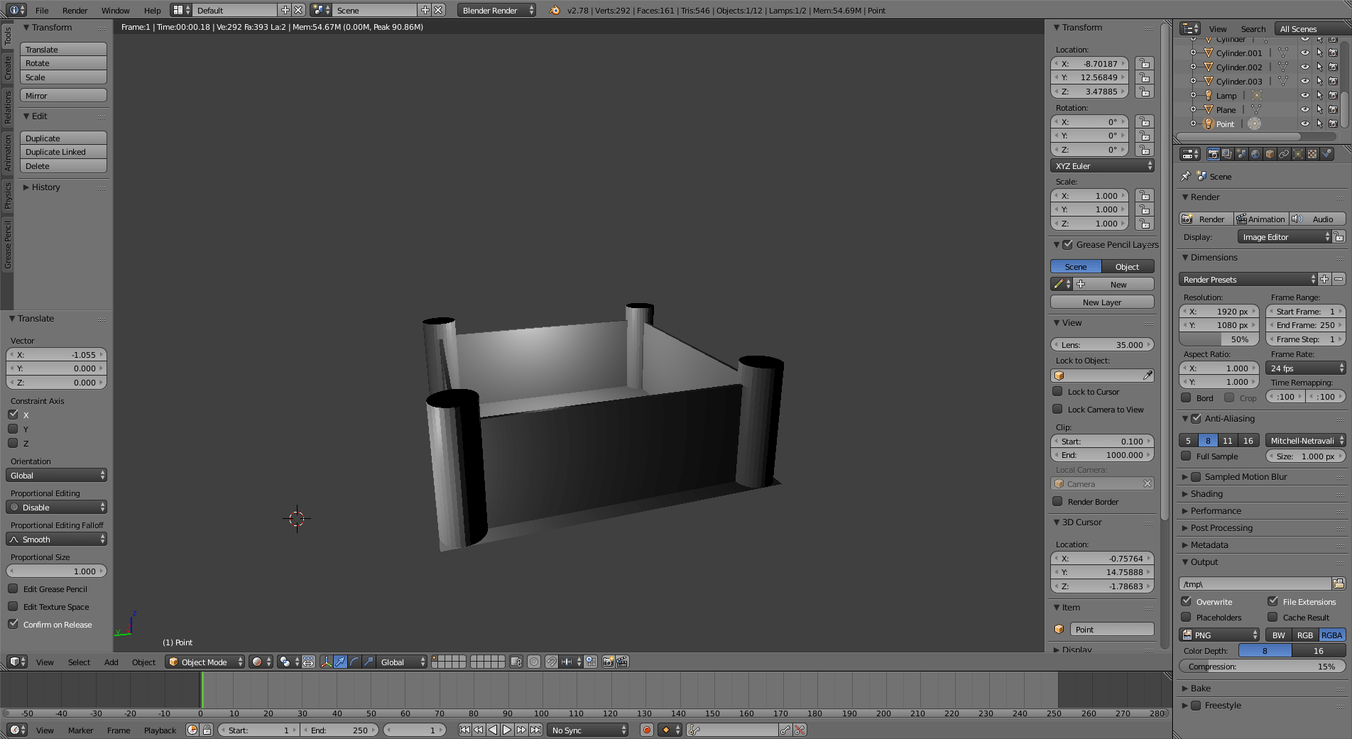Viewport: 1352px width, 739px height.
Task: Hide Cylinder.002 using its eye icon
Action: (1304, 67)
